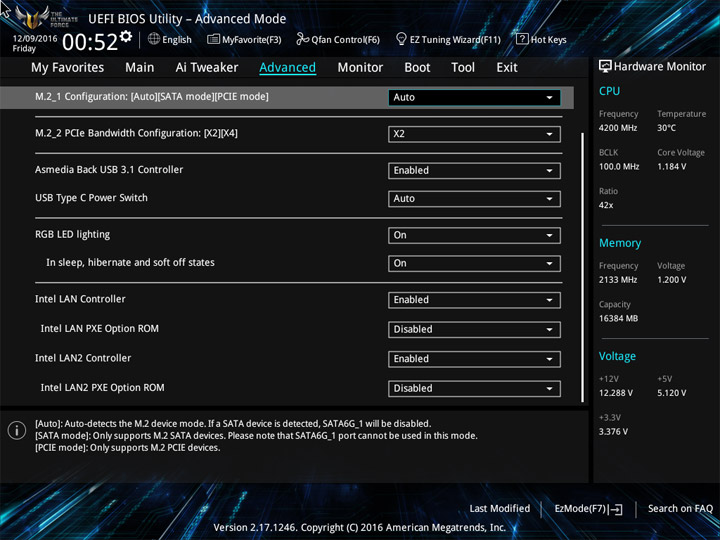Click the info circle icon in help area
720x540 pixels.
pos(17,430)
